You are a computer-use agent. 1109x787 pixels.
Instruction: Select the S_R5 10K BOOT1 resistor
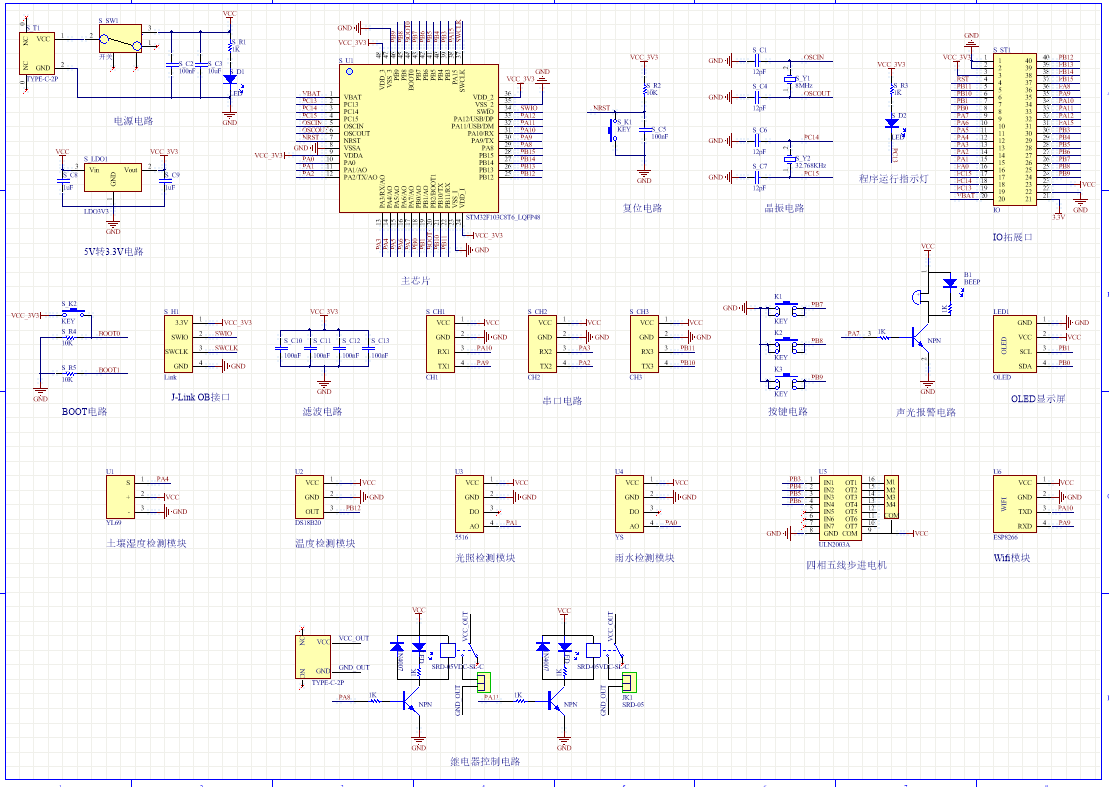pos(68,374)
